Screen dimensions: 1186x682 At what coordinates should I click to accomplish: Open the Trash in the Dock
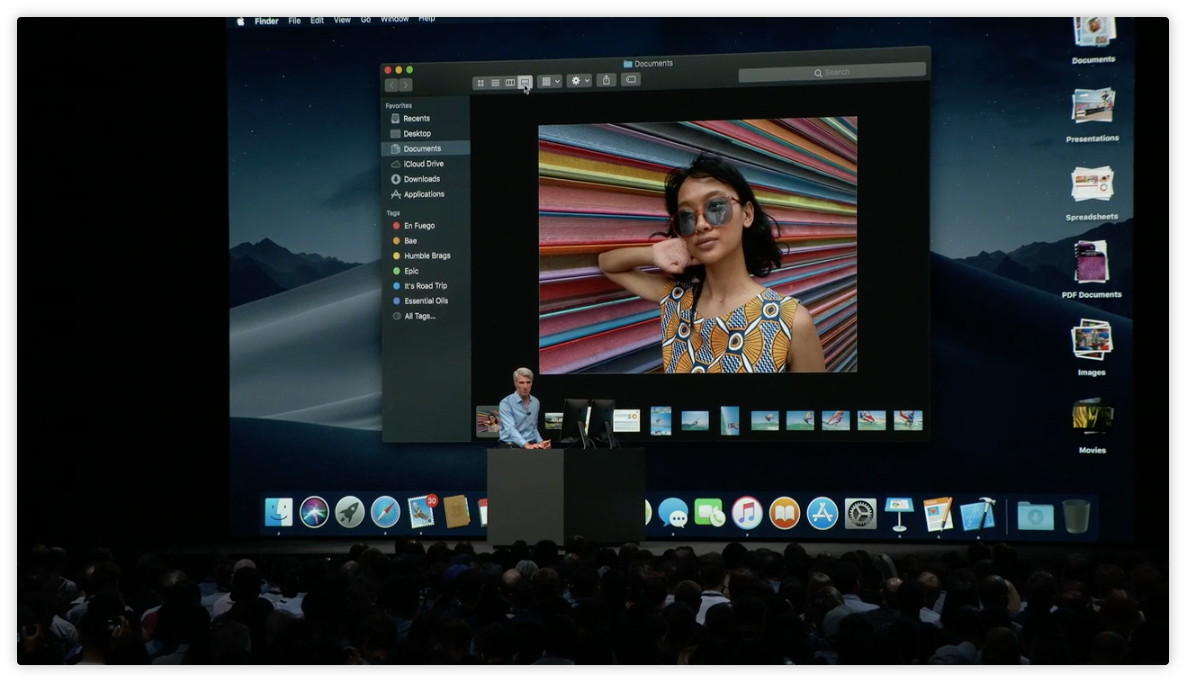pos(1076,516)
